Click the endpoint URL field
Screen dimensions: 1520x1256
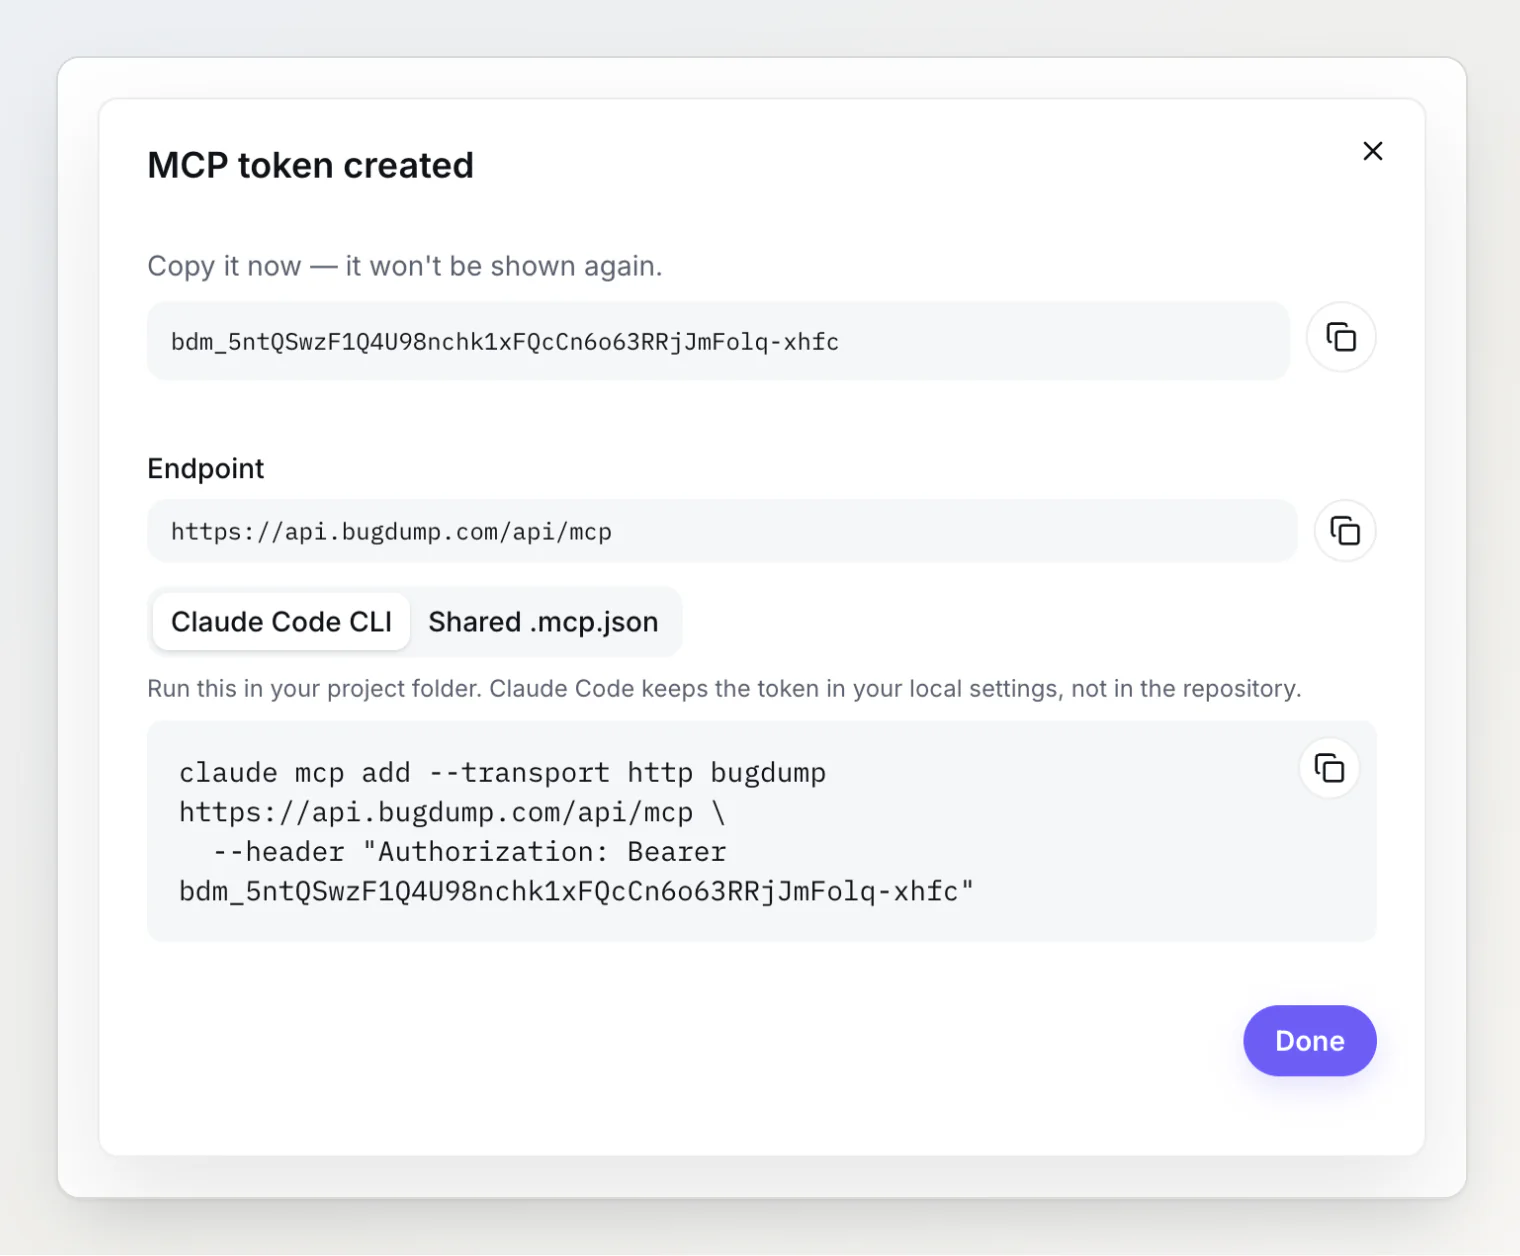[722, 531]
